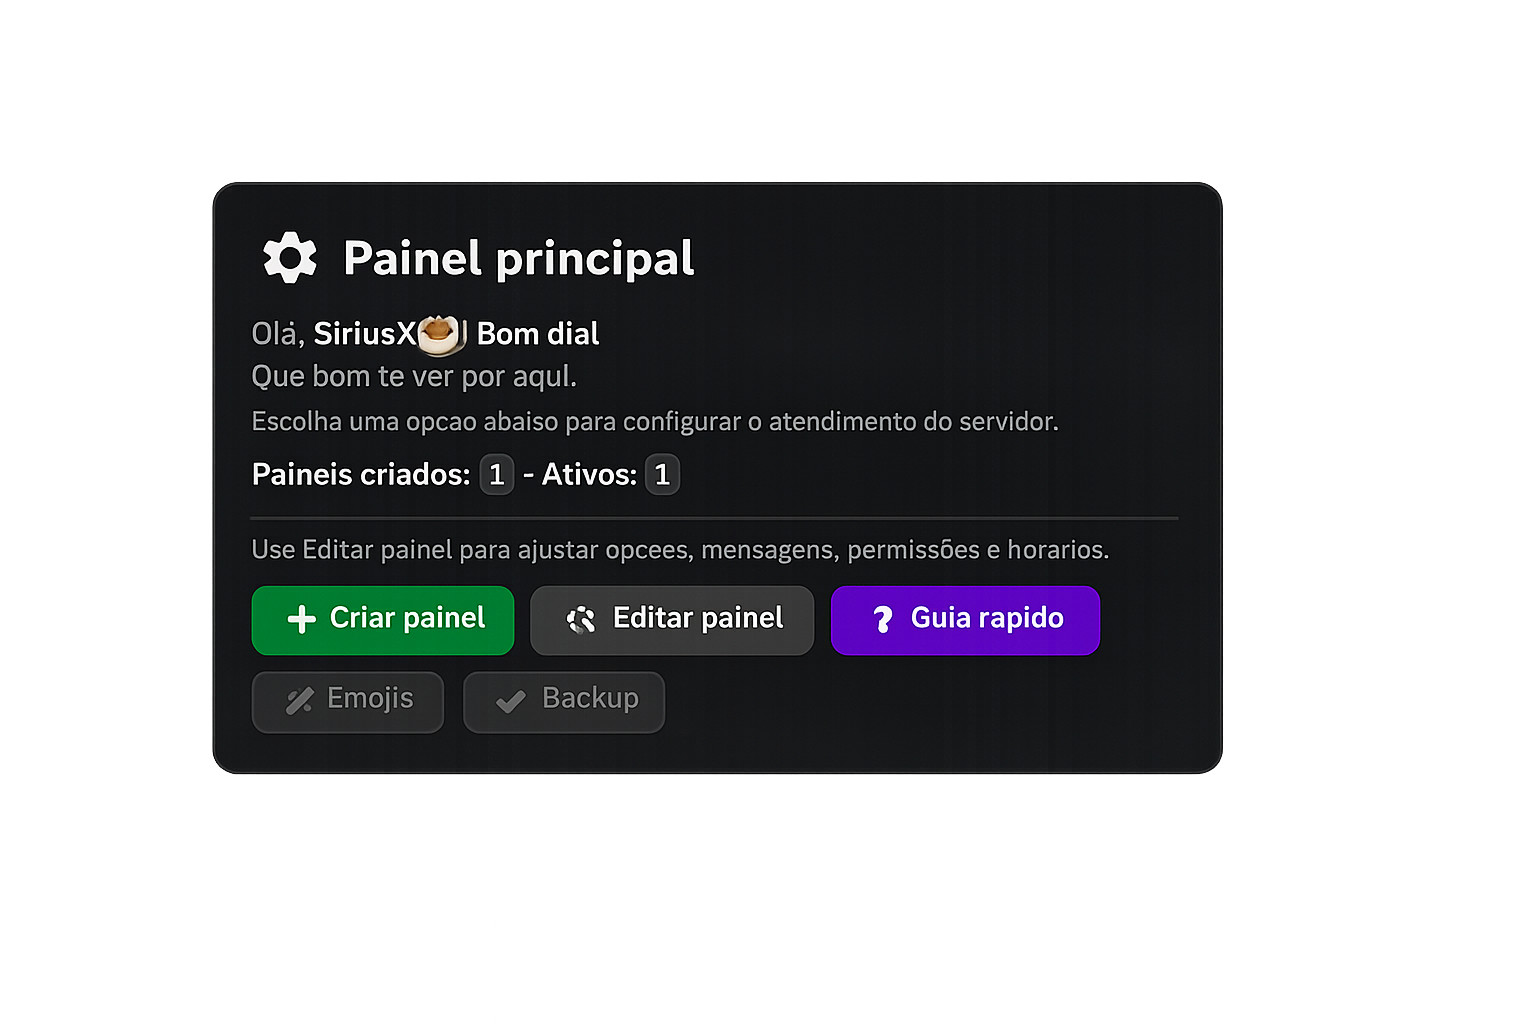Image resolution: width=1536 pixels, height=1024 pixels.
Task: Click the 'Que bom te ver' line
Action: point(414,377)
